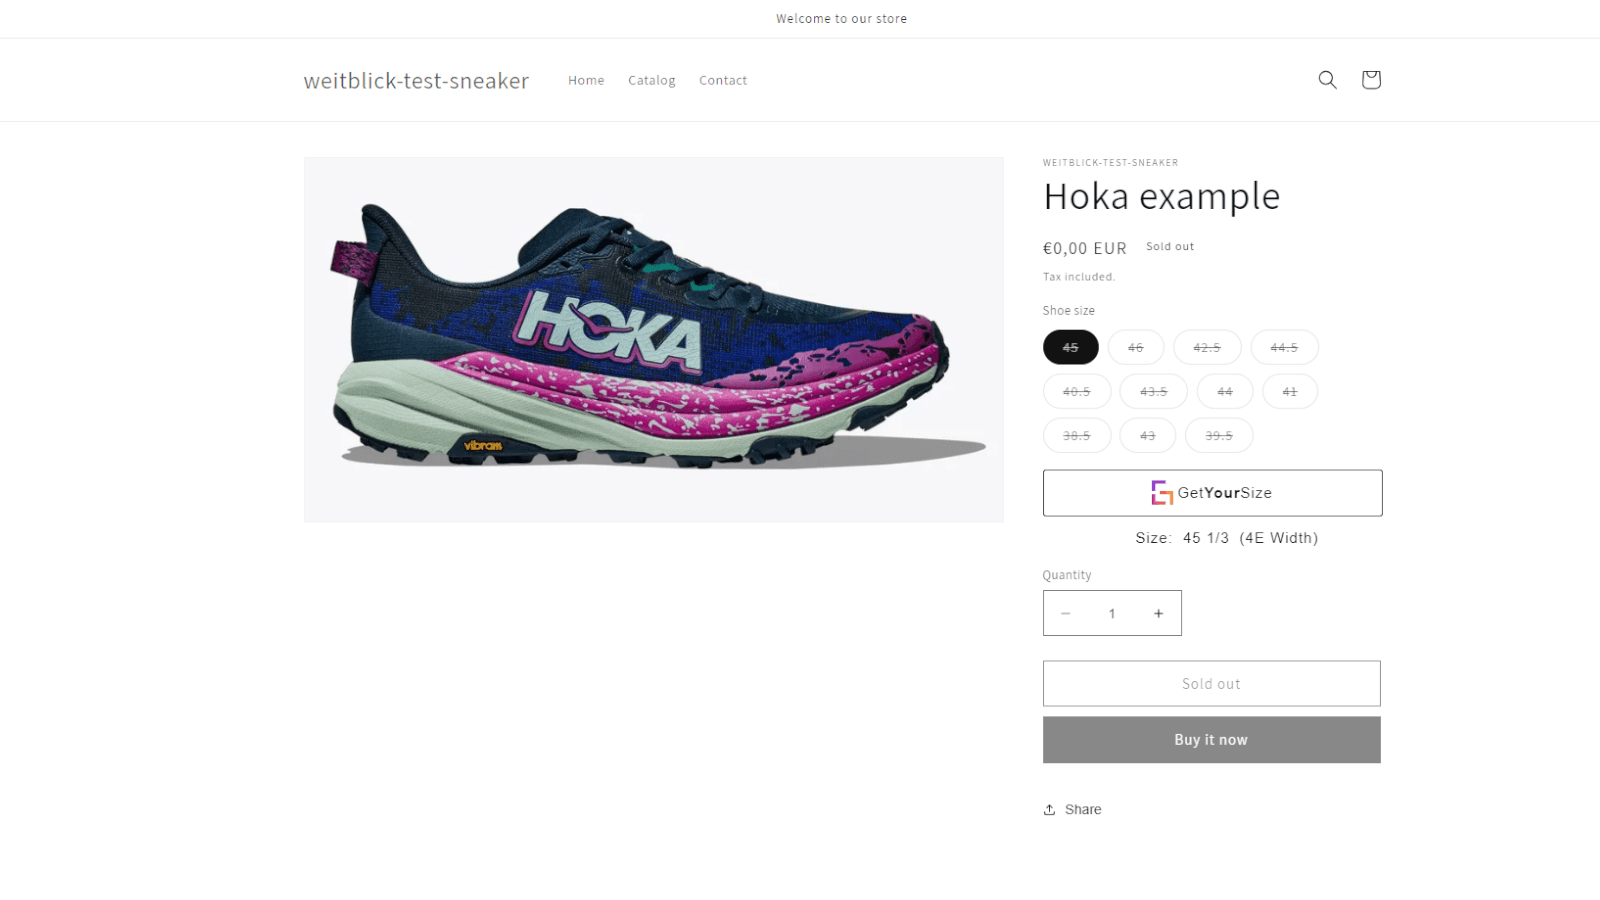Screen dimensions: 1600x900
Task: Select the unavailable size 39.5 option
Action: pyautogui.click(x=1219, y=435)
